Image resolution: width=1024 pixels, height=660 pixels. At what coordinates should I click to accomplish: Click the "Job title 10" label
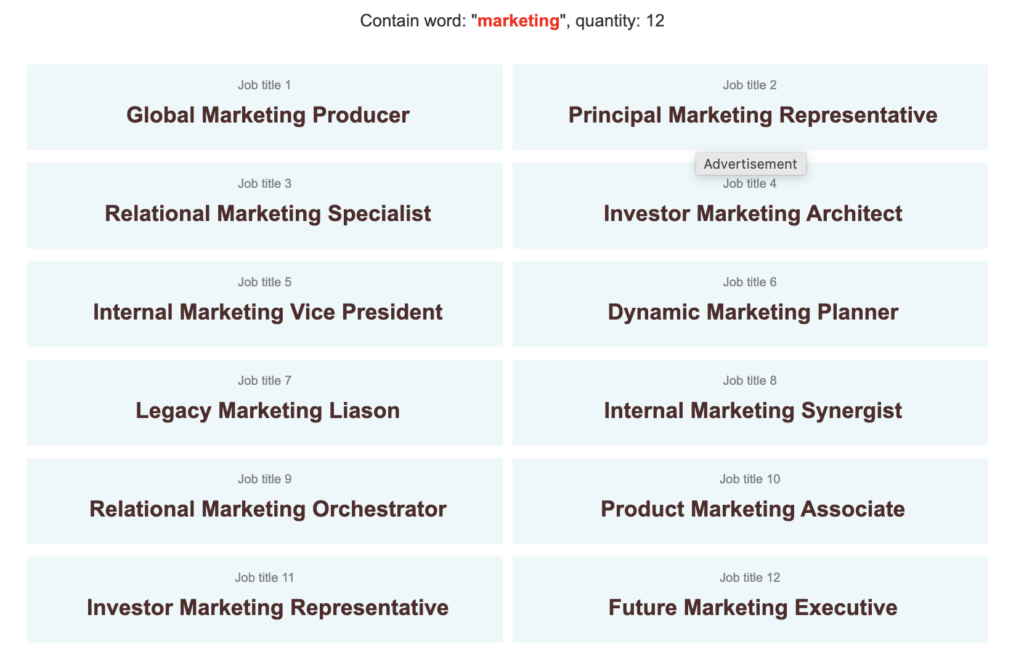click(x=750, y=479)
